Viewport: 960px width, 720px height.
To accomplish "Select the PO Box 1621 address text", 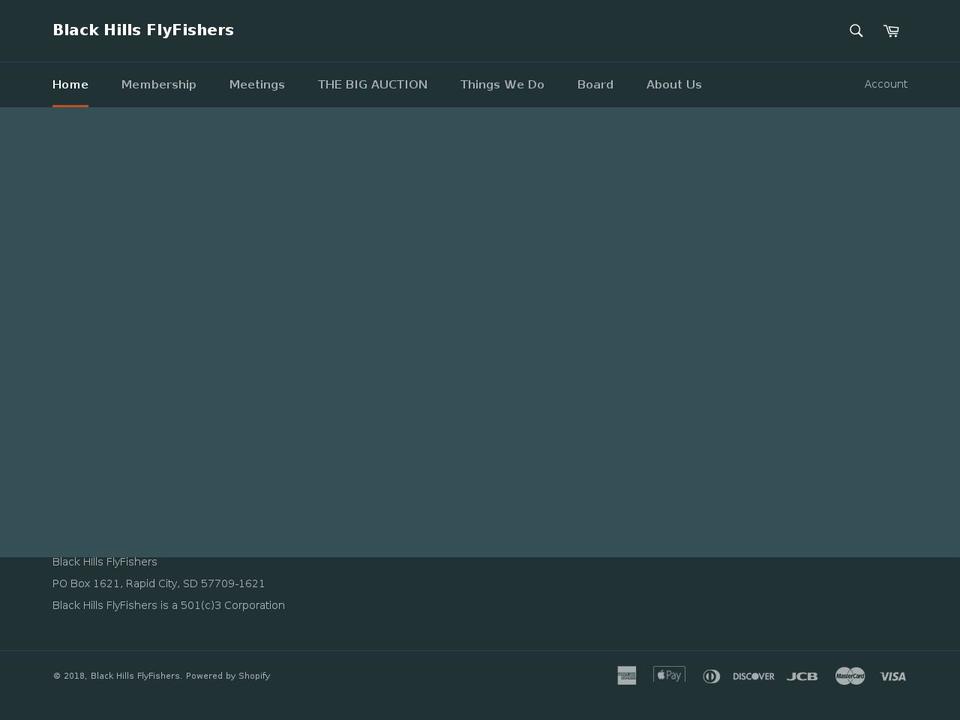I will (x=159, y=583).
